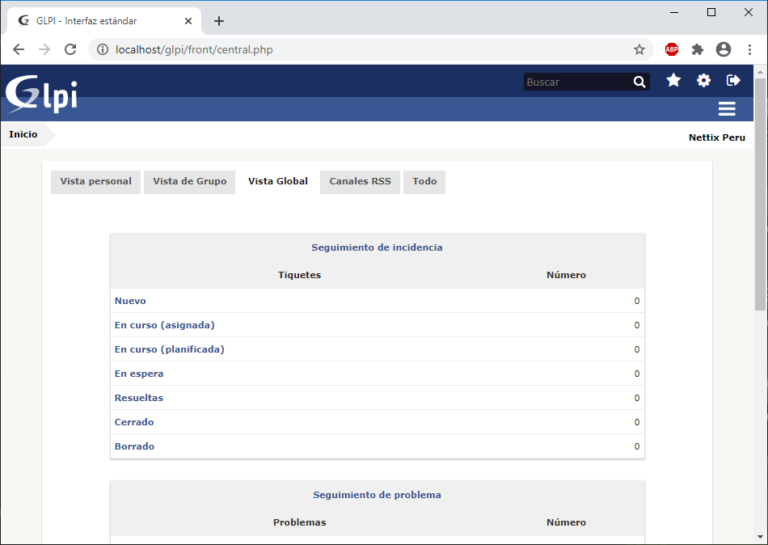Switch to Canales RSS tab

click(360, 182)
